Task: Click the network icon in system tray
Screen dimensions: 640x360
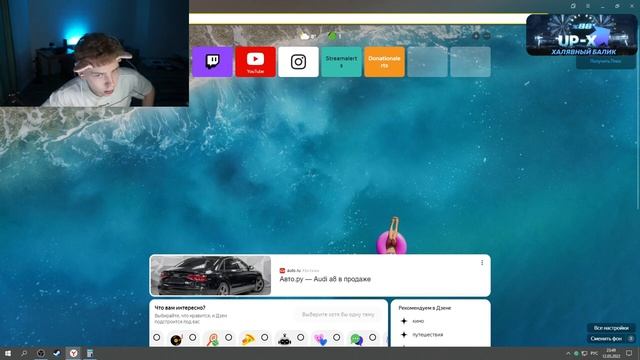Action: [x=584, y=353]
